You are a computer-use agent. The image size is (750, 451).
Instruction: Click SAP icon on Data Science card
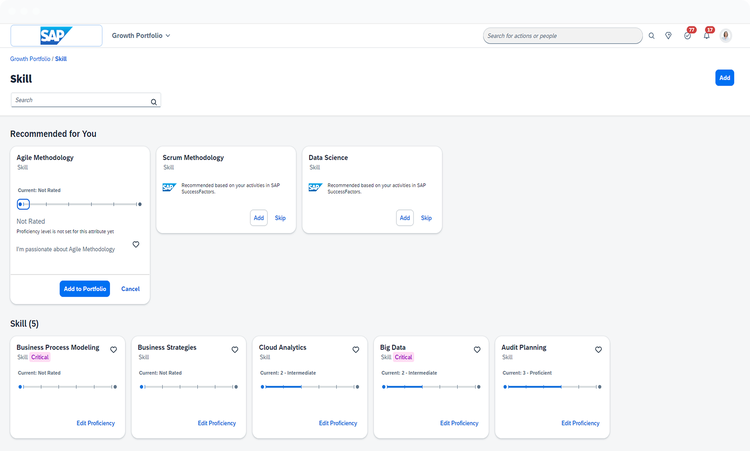(x=315, y=187)
